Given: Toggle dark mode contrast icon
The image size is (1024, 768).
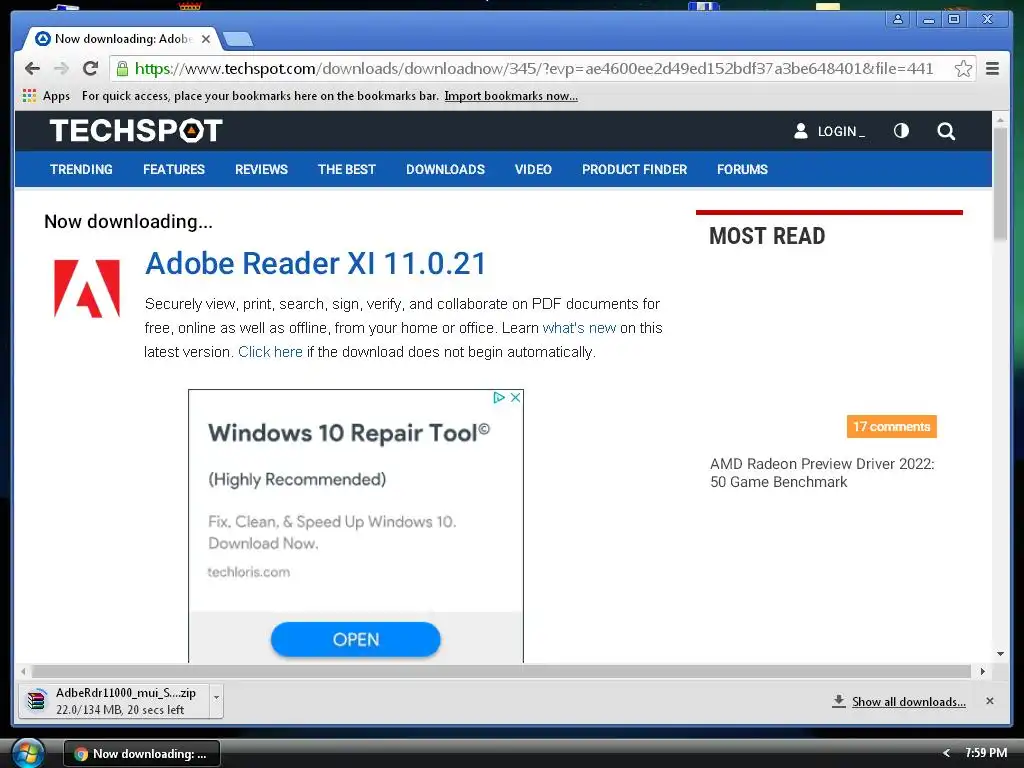Looking at the screenshot, I should (x=901, y=131).
